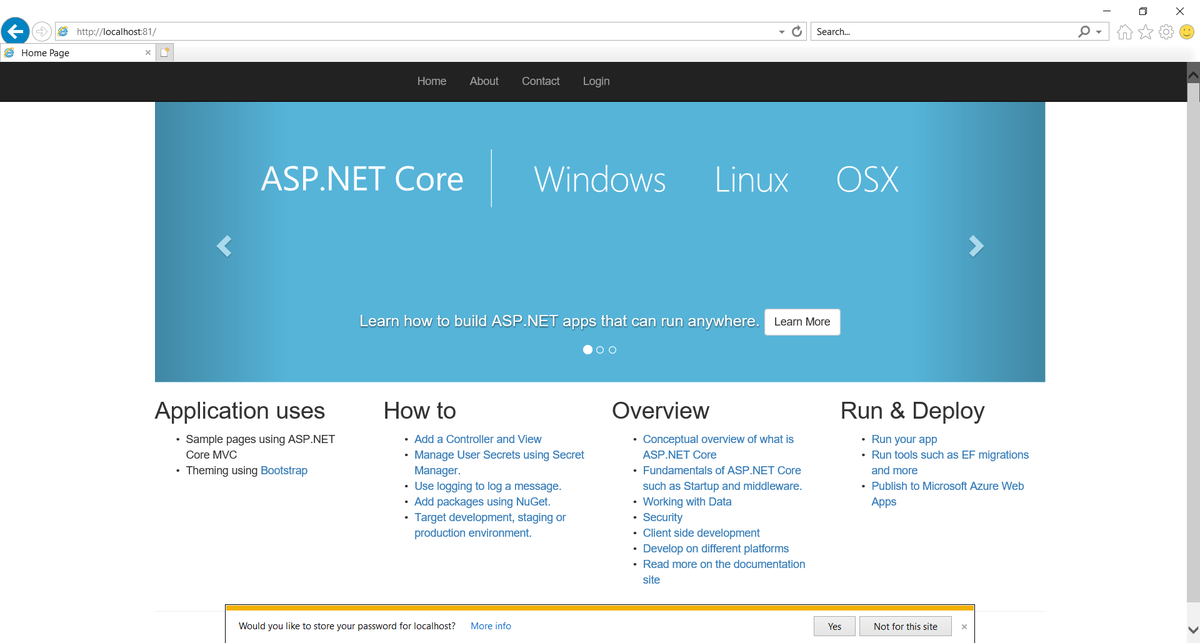1200x643 pixels.
Task: Open Publish to Microsoft Azure Web Apps link
Action: click(x=948, y=494)
